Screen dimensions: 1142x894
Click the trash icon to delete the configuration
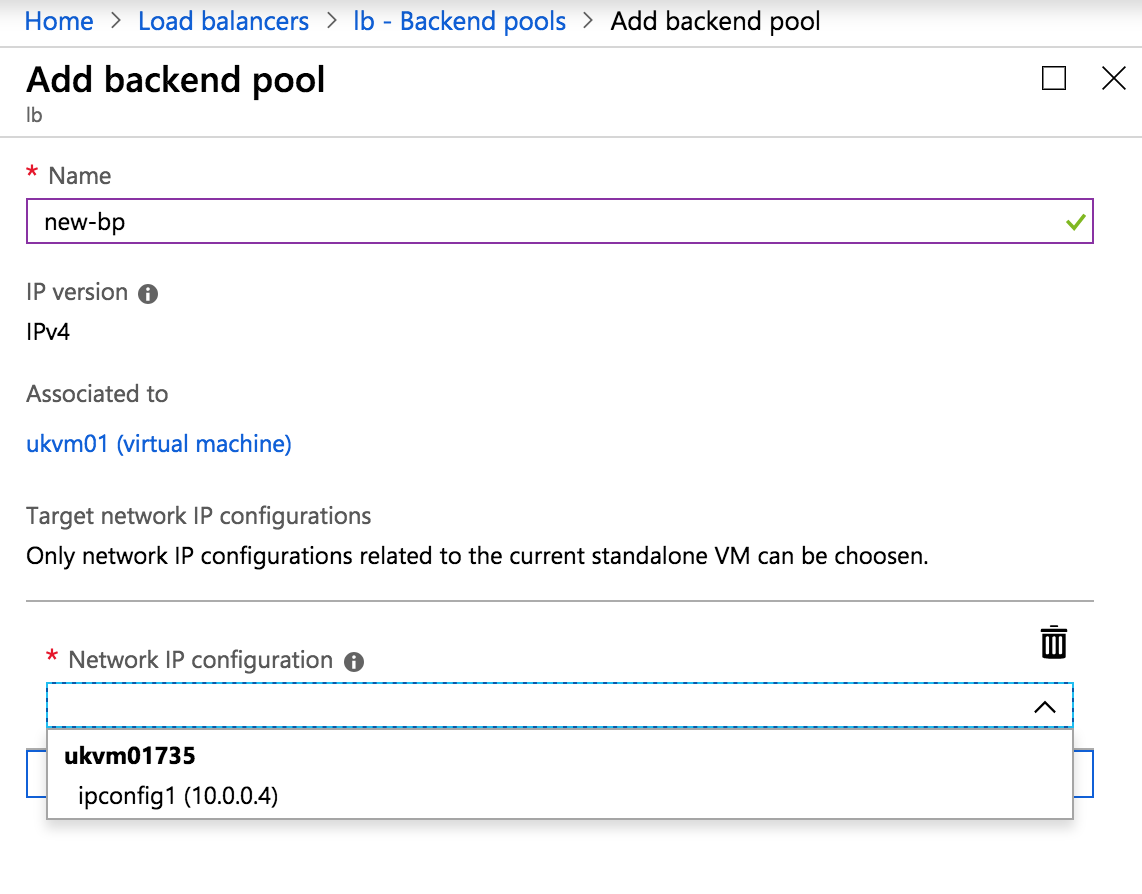click(x=1053, y=642)
